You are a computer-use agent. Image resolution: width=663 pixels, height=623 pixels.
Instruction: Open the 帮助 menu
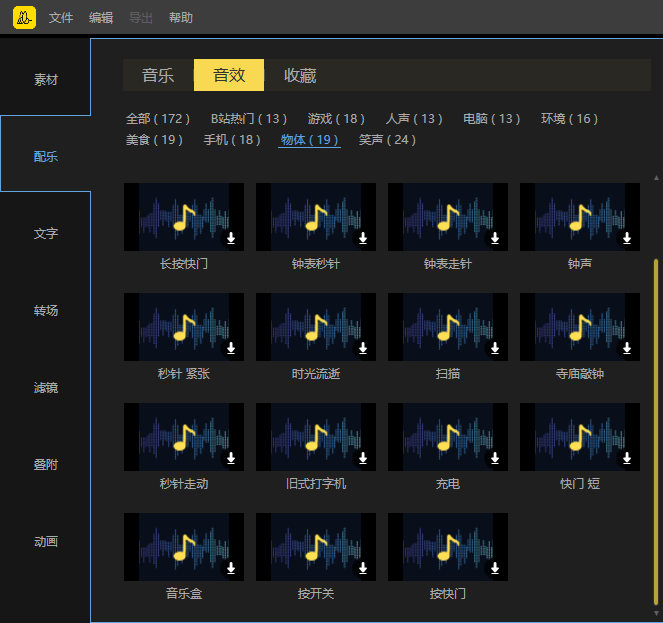click(181, 18)
